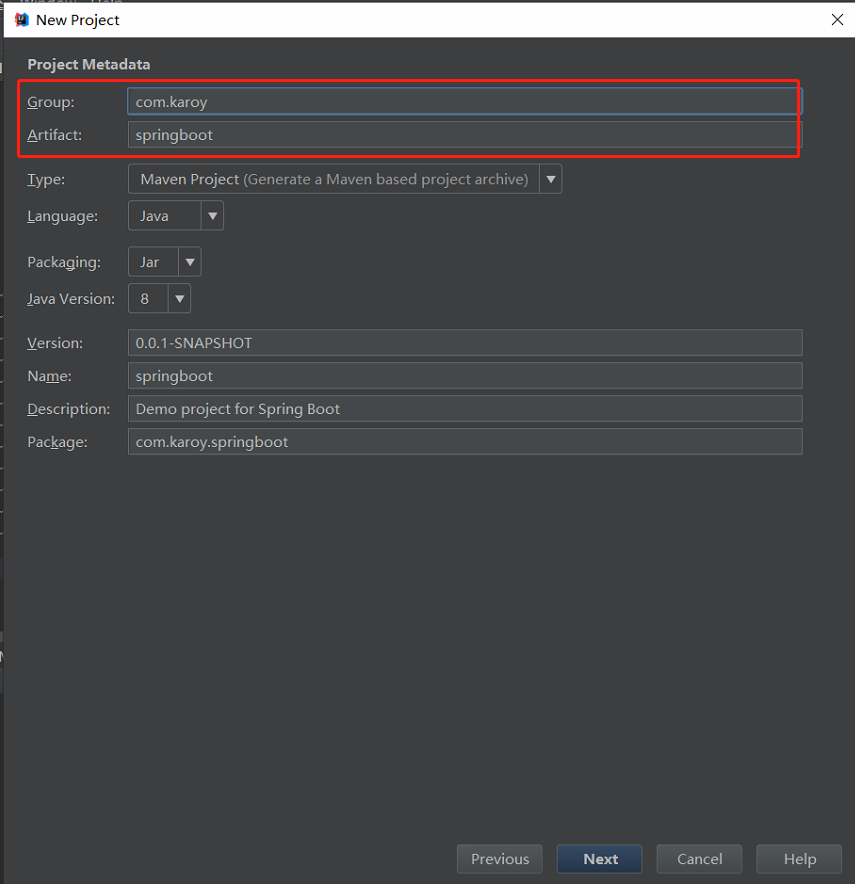Open Help for this dialog
The image size is (855, 884).
click(x=799, y=859)
